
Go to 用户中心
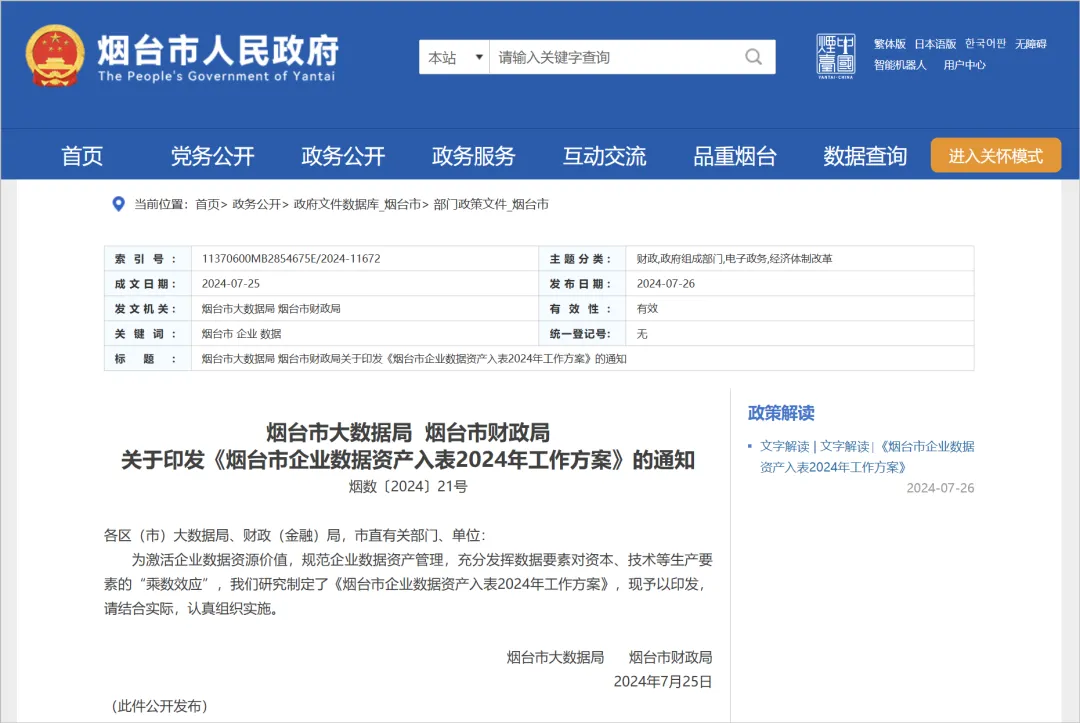(964, 65)
